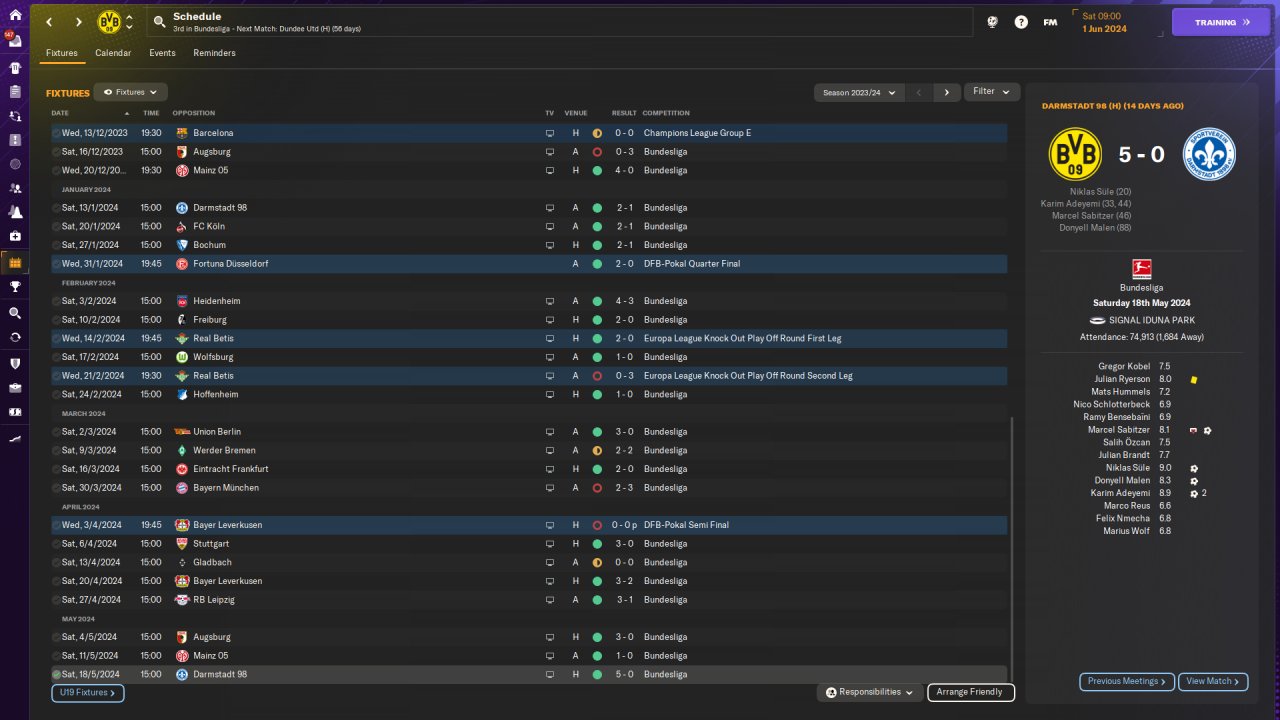Click the TV icon on the Barcelona row
Viewport: 1280px width, 720px height.
[549, 133]
